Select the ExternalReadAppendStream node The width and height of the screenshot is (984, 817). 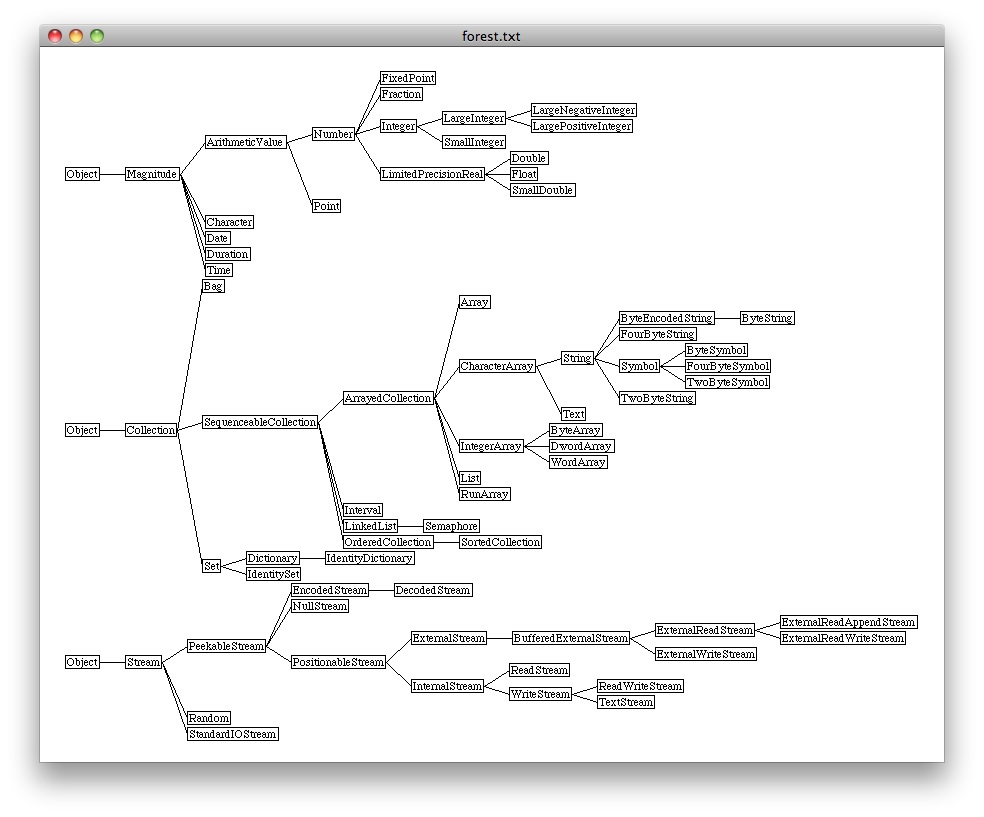point(848,622)
